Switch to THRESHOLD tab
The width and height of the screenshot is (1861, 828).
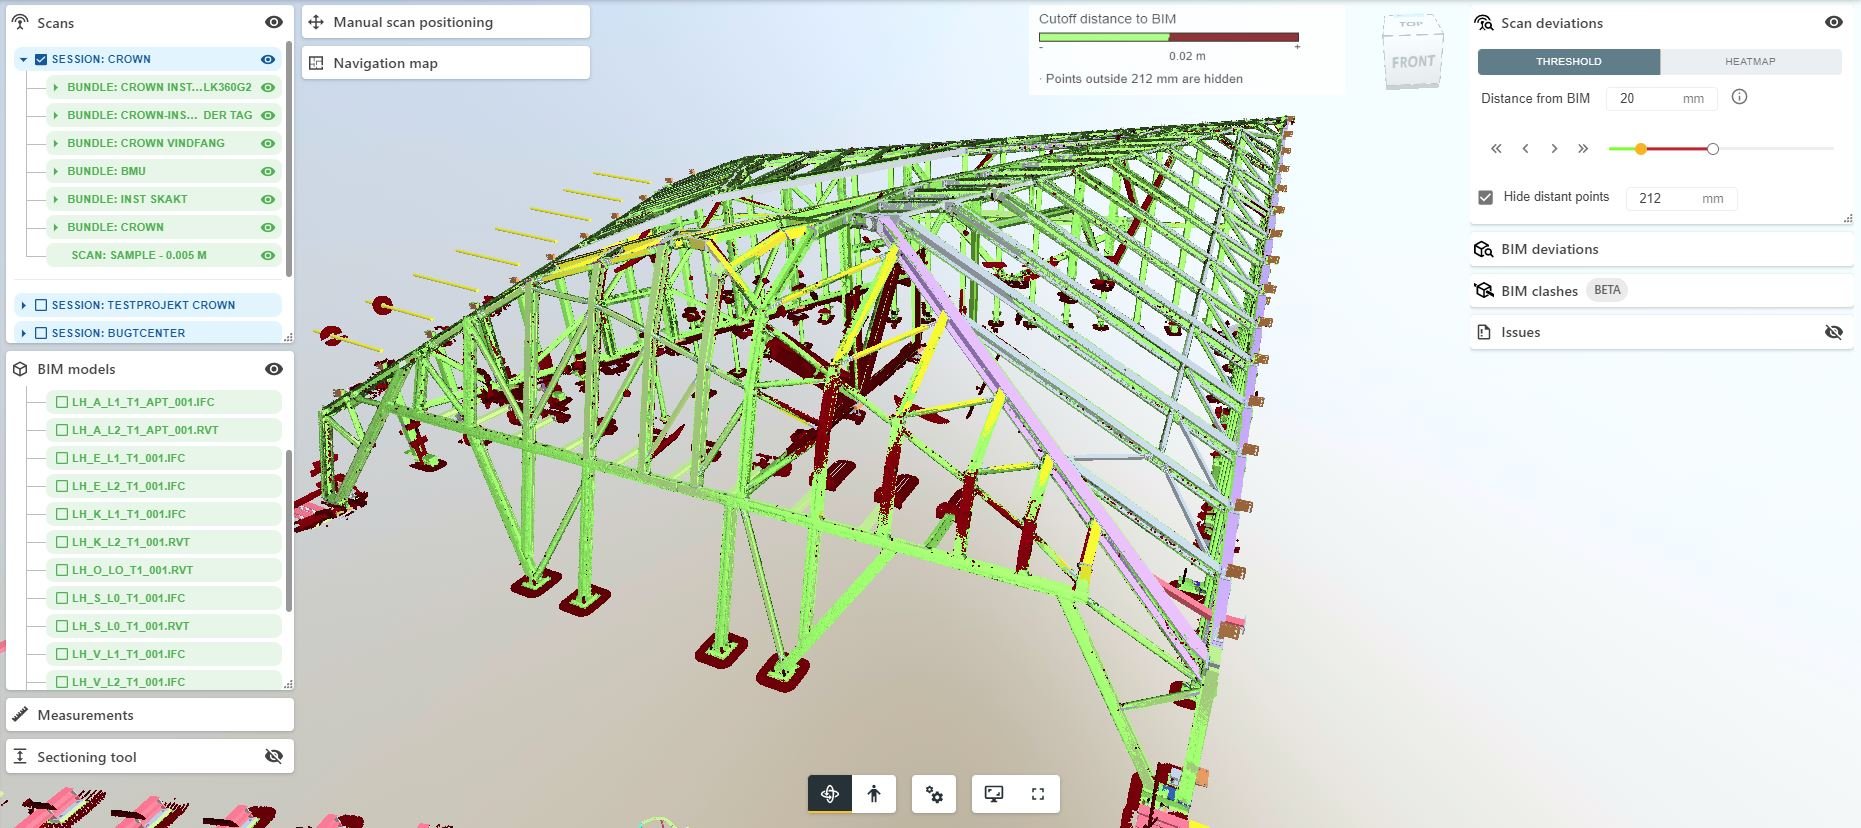click(1569, 61)
